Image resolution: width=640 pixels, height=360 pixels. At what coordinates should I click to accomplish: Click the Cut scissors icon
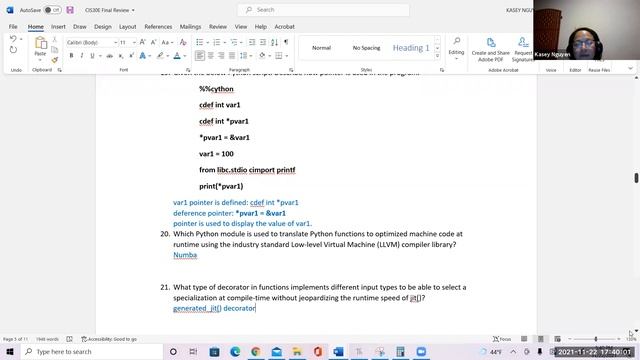[55, 40]
